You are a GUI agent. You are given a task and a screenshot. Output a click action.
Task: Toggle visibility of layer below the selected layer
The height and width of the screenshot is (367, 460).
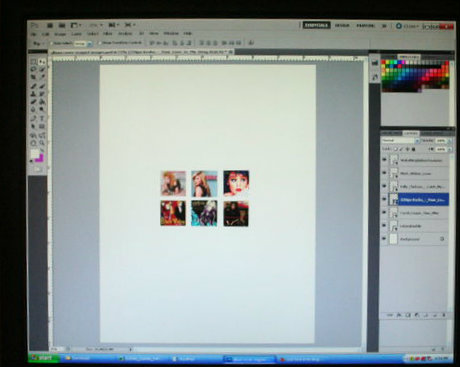coord(384,212)
